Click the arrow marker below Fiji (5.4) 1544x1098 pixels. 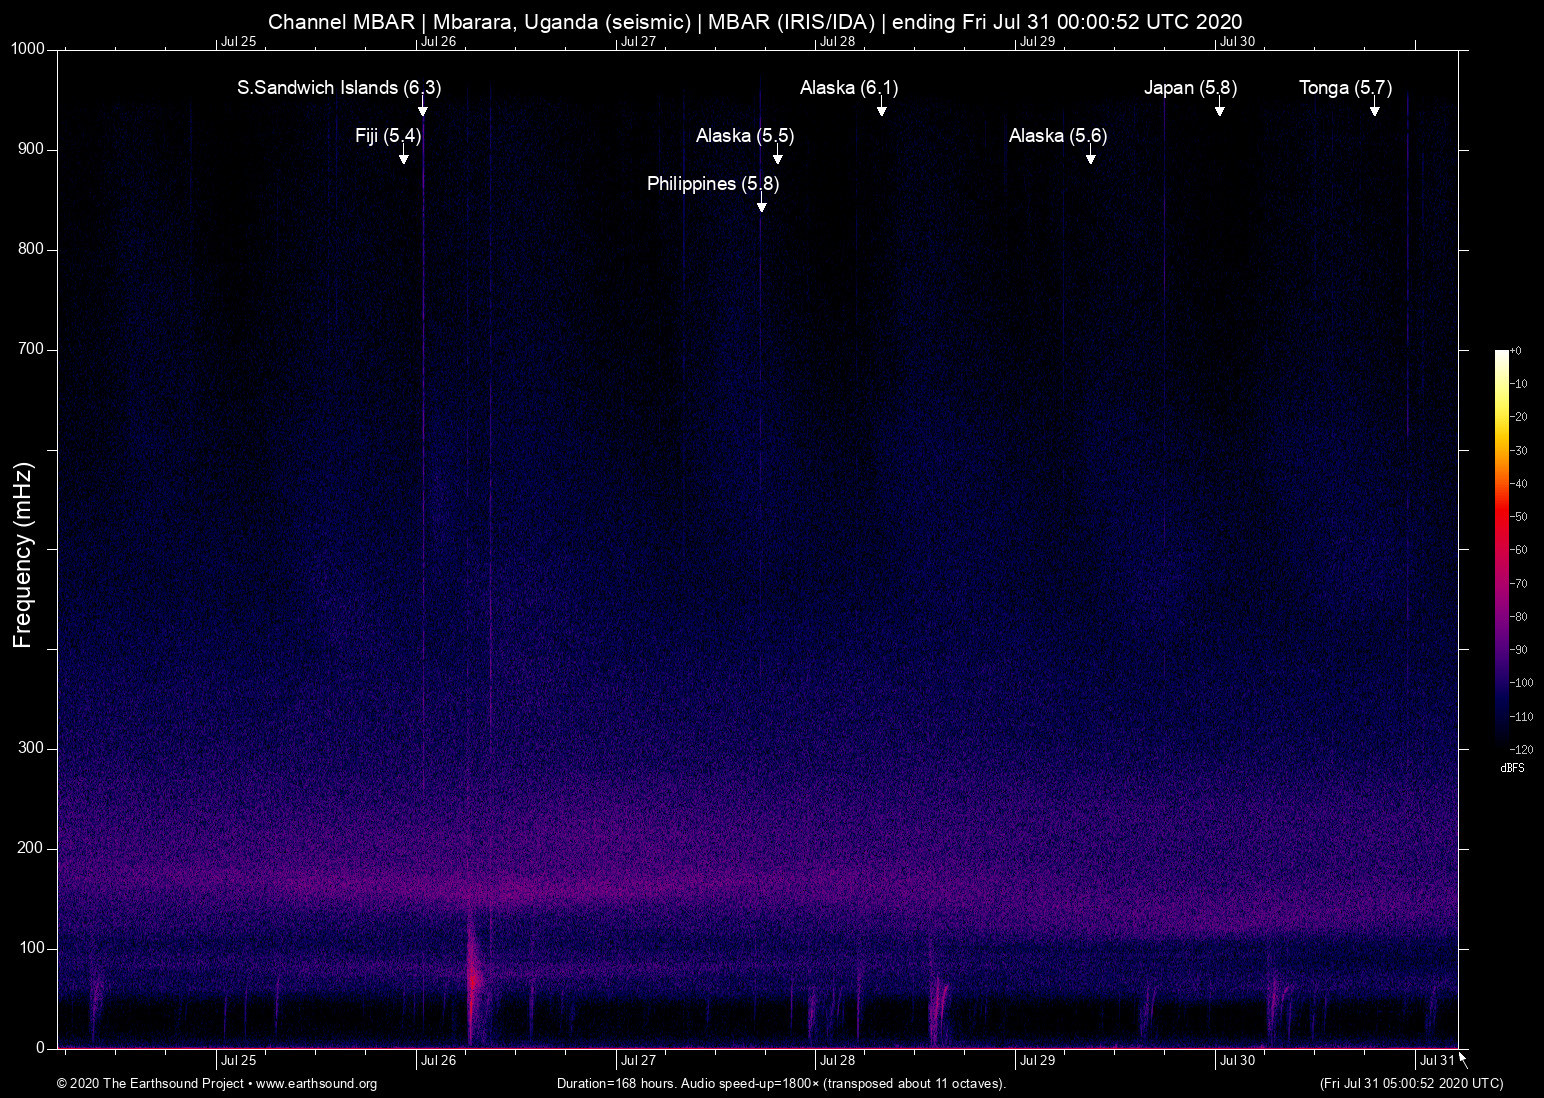coord(404,155)
